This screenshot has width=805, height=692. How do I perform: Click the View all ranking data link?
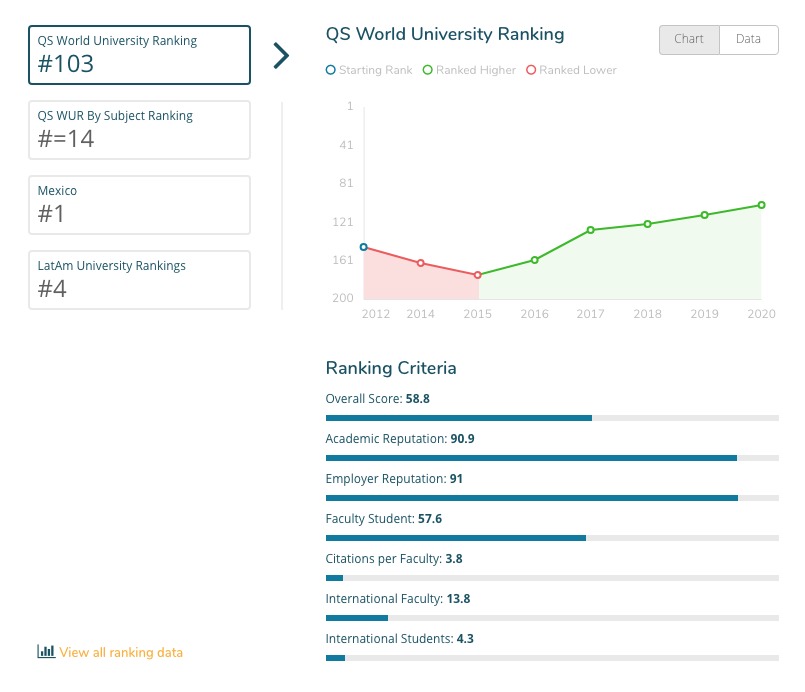121,652
